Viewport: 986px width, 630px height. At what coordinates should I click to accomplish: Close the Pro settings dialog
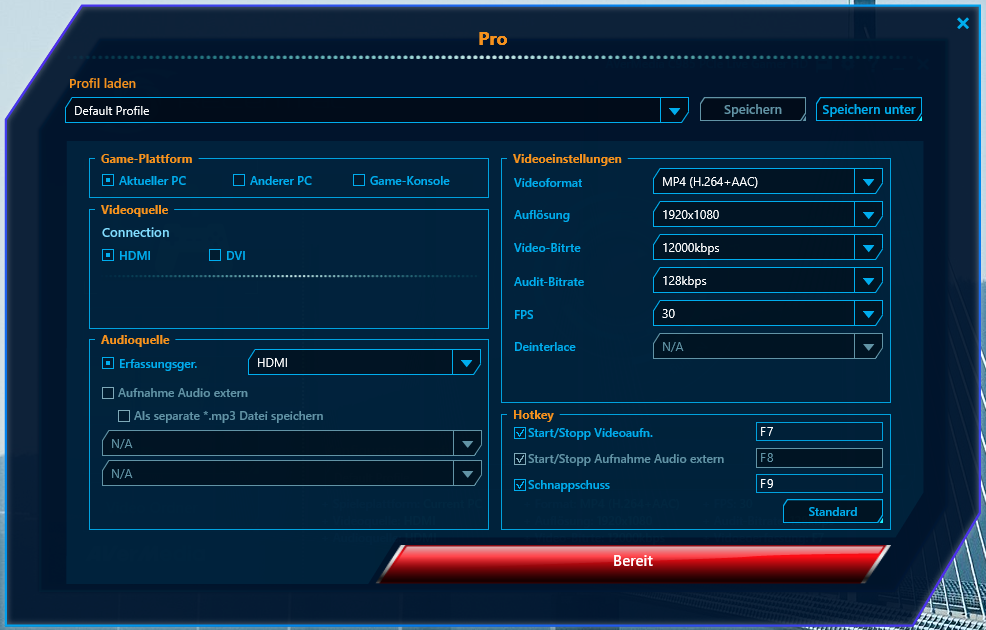[x=963, y=23]
